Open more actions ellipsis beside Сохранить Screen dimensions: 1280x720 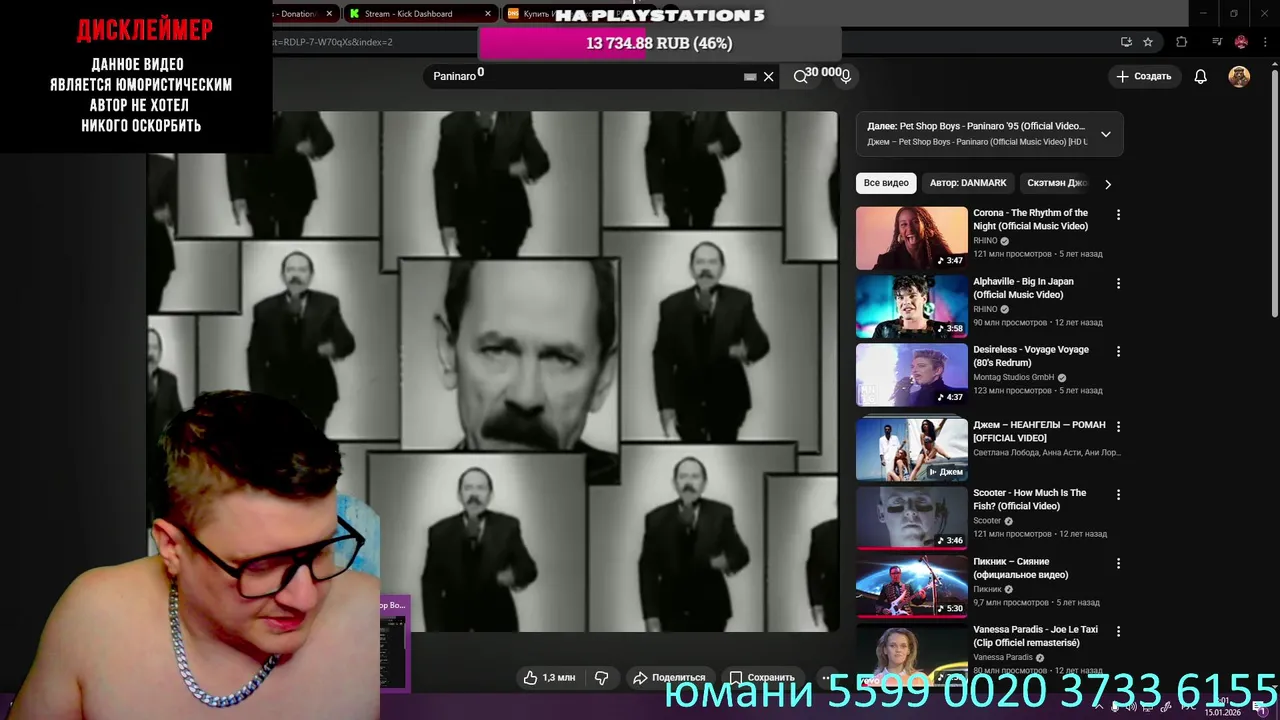click(826, 677)
